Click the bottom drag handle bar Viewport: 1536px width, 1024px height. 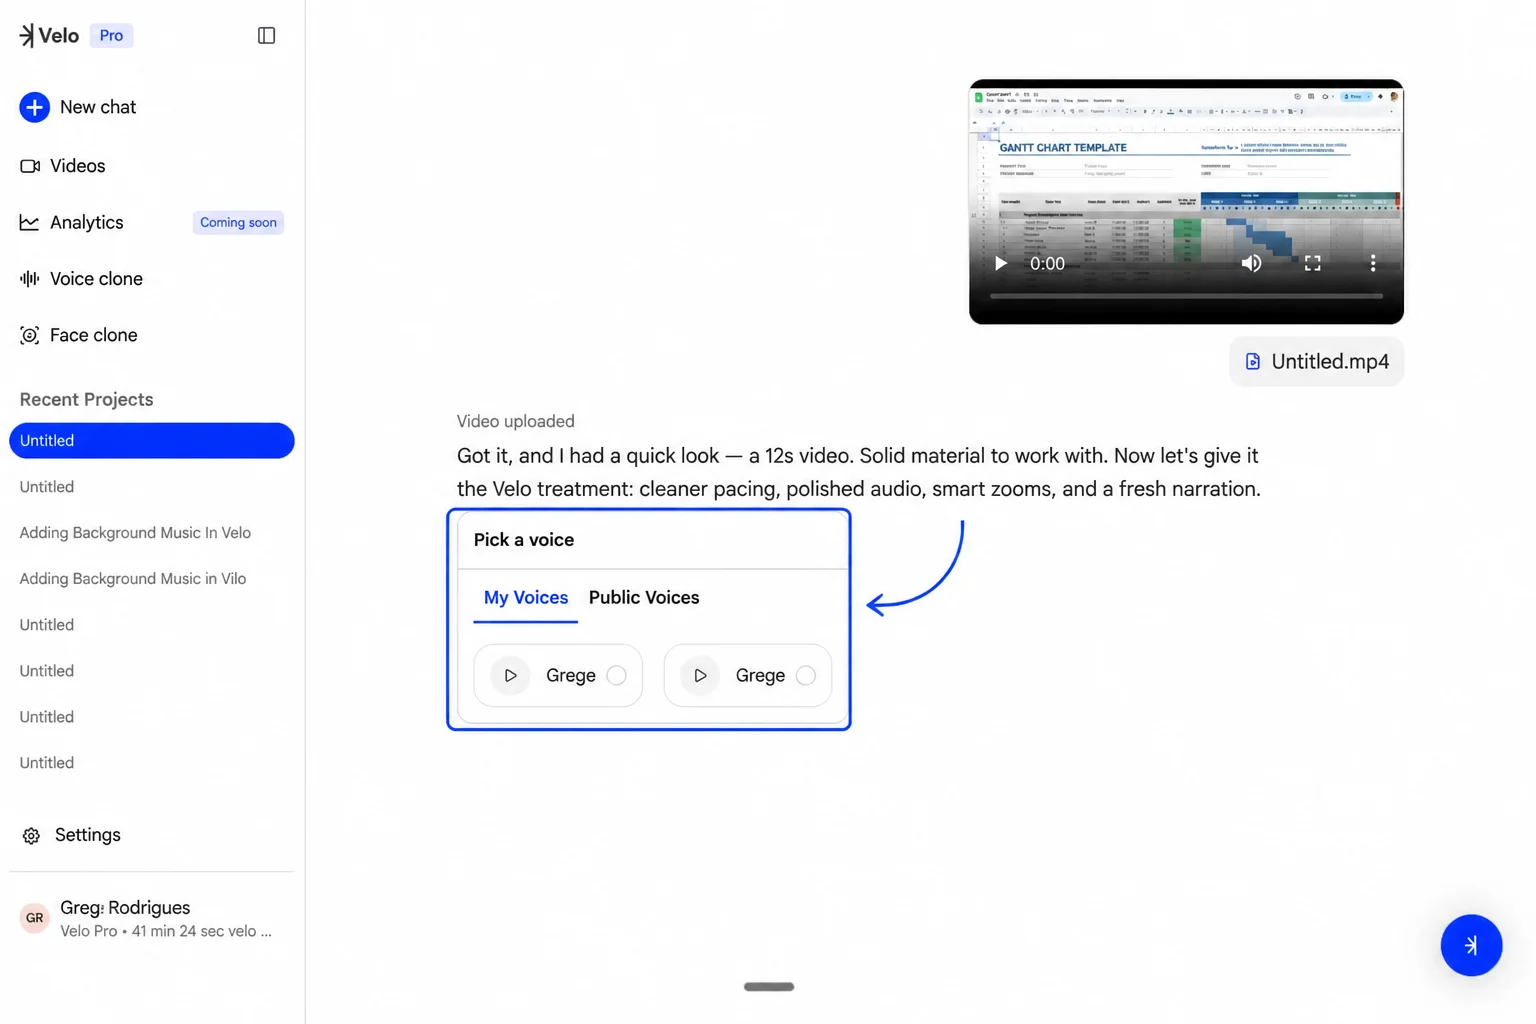[769, 987]
